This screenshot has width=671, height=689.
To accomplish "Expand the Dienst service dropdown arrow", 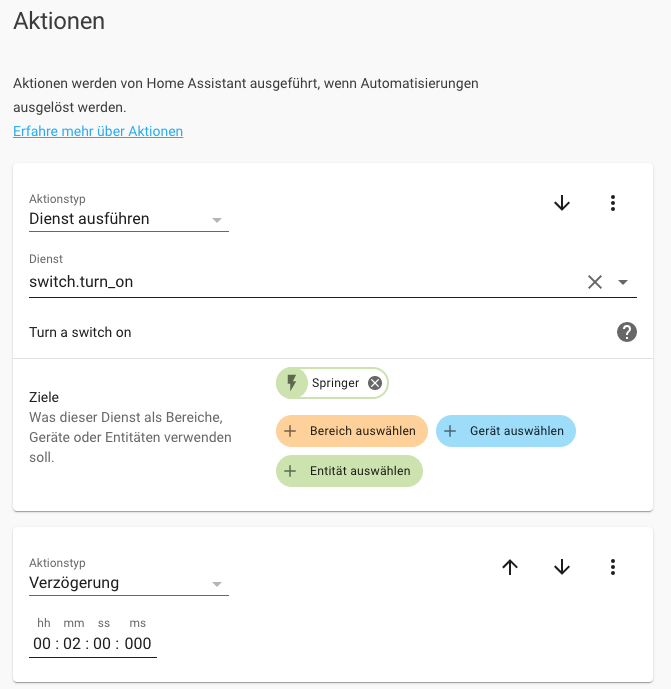I will (x=624, y=282).
